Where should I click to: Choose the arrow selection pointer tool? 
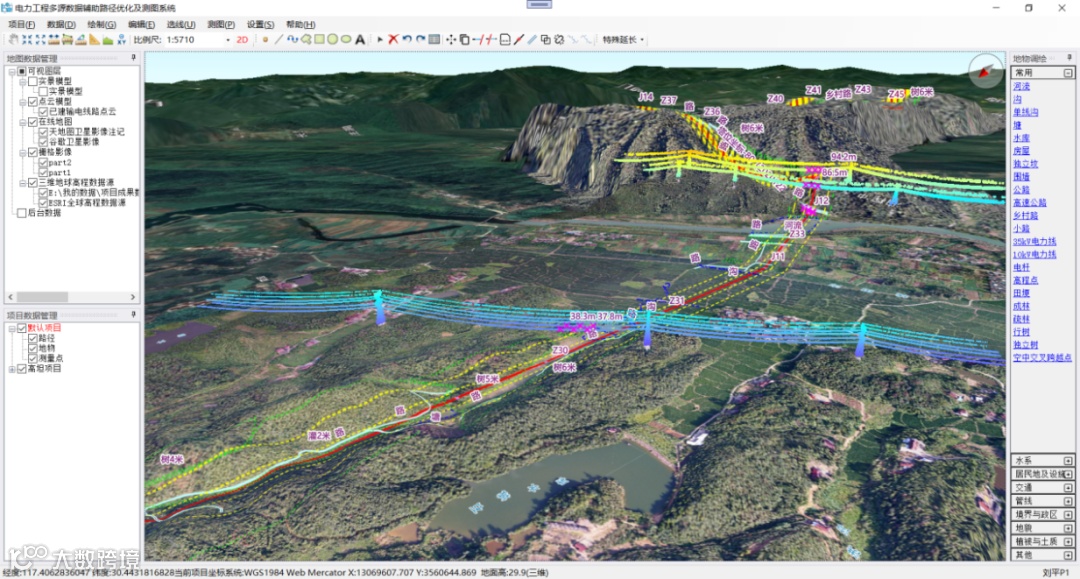point(380,40)
